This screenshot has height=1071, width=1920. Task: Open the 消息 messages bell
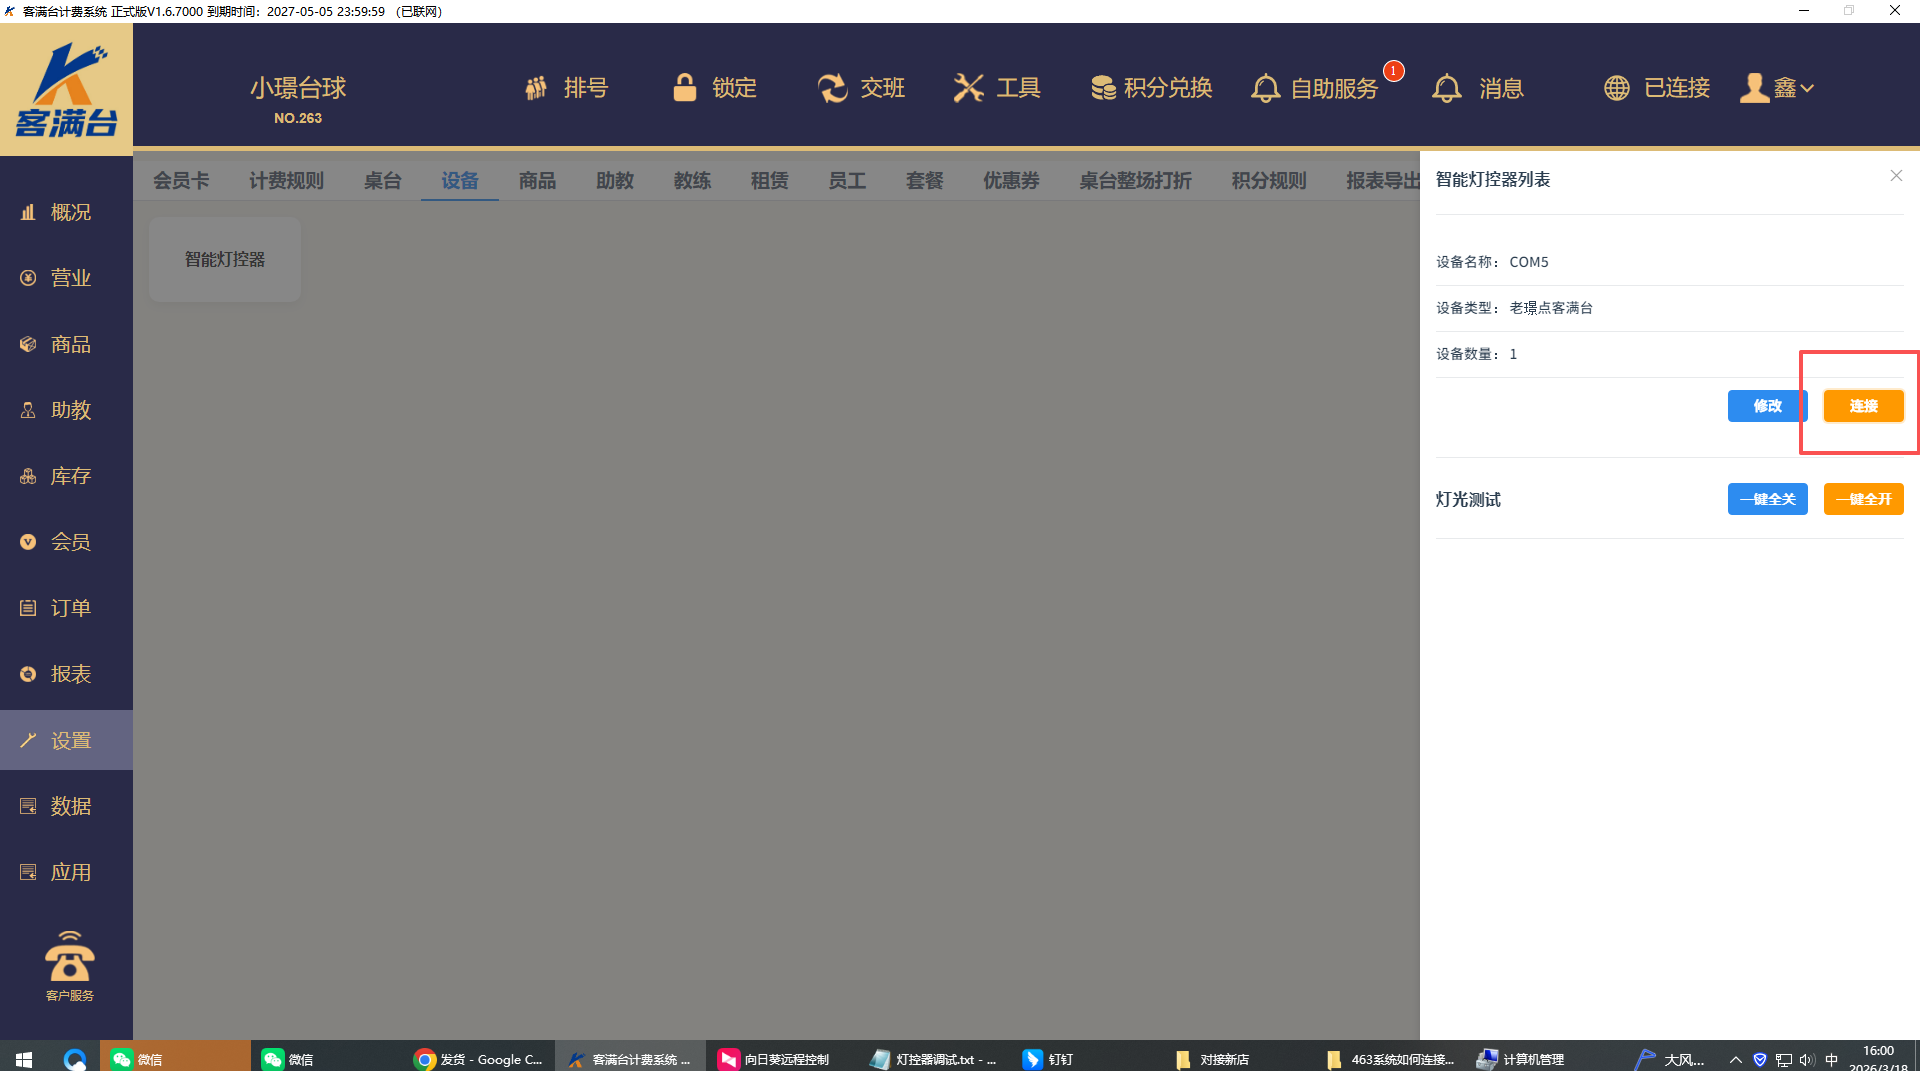1446,88
